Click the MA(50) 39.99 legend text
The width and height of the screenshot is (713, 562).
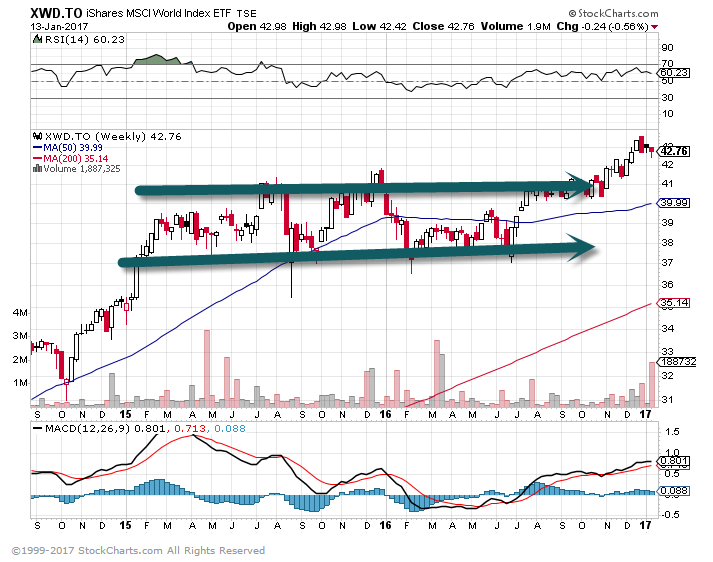click(73, 147)
